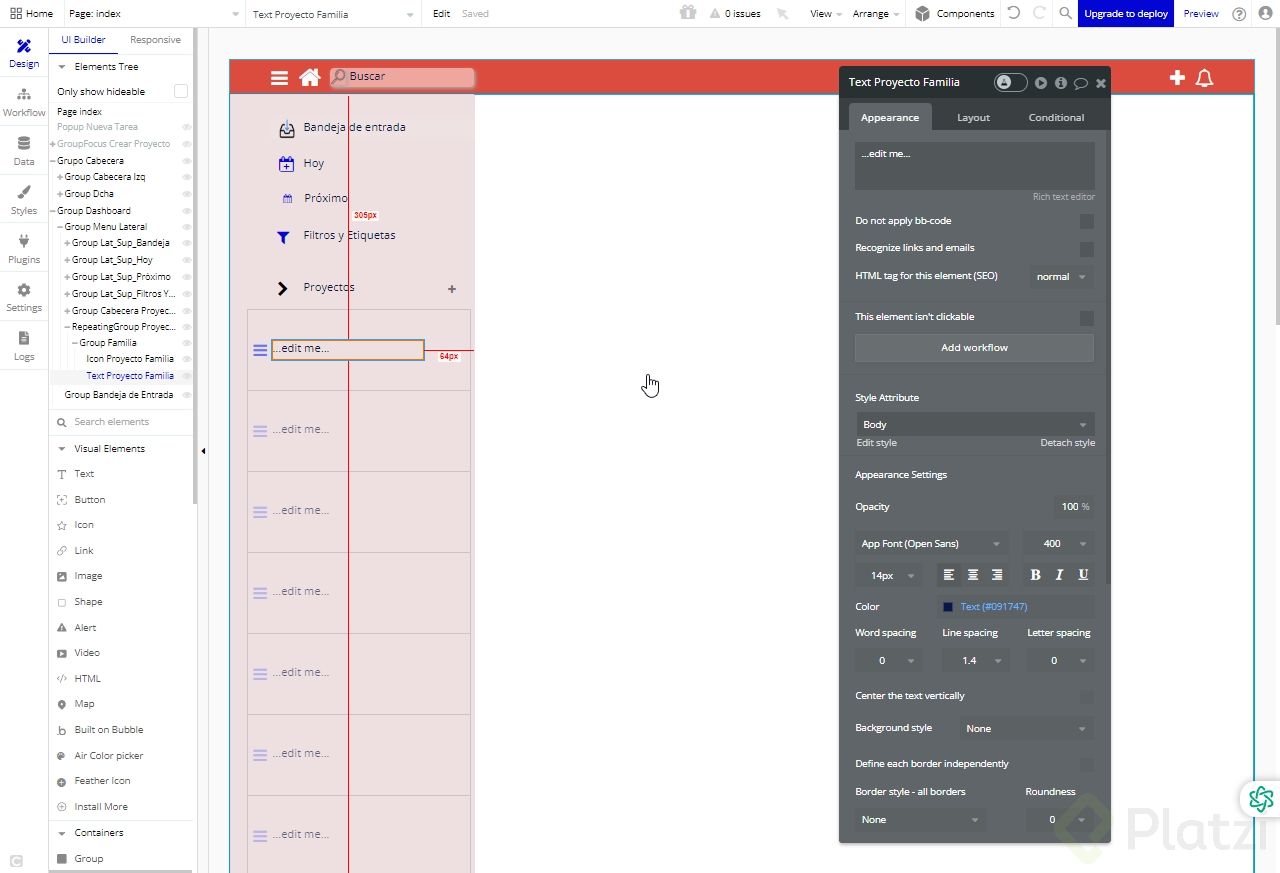1280x873 pixels.
Task: Click the bell notification icon
Action: pos(1204,78)
